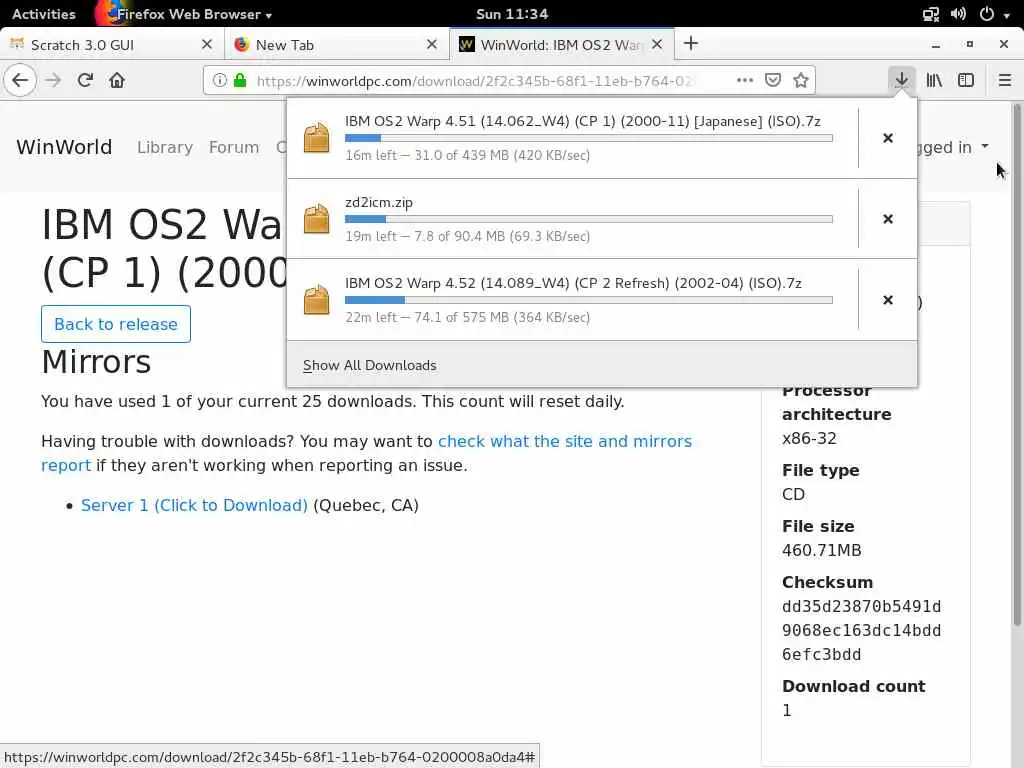The image size is (1024, 768).
Task: Open the Library nav link
Action: click(x=165, y=148)
